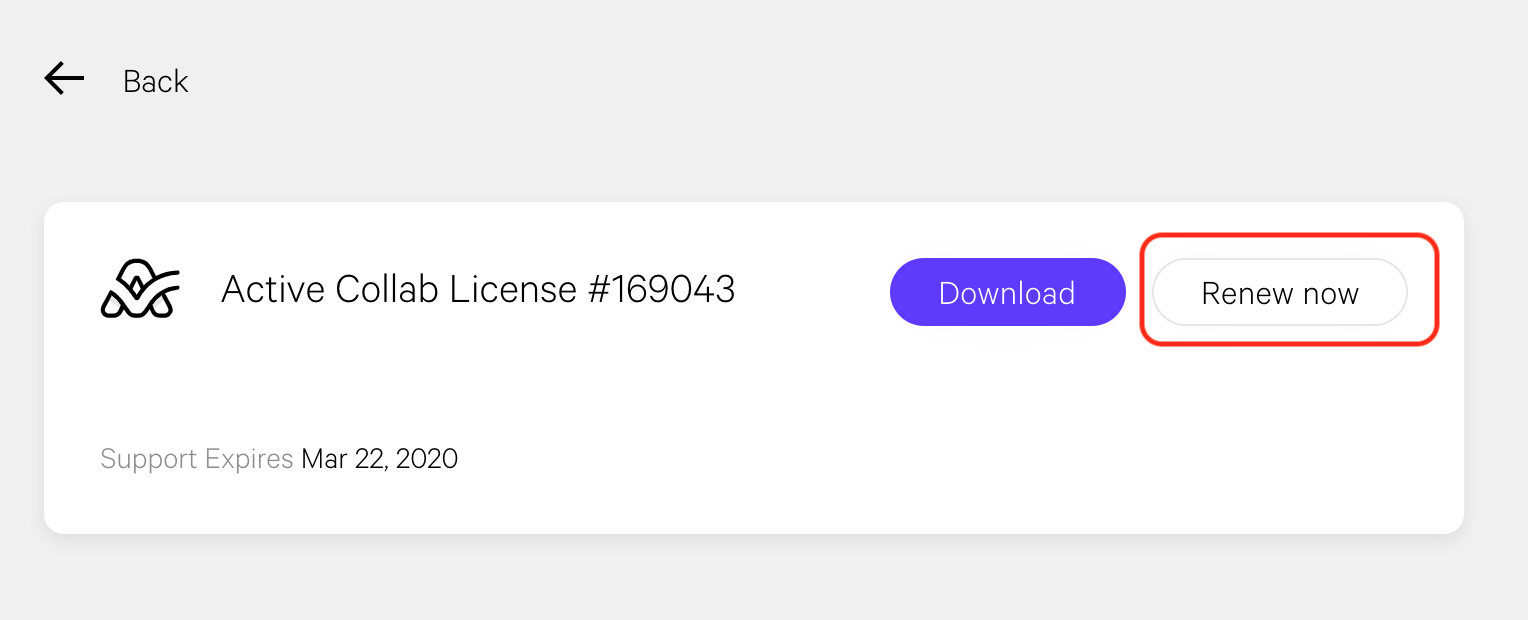Image resolution: width=1528 pixels, height=620 pixels.
Task: Click the red outline around Renew now
Action: coord(1290,235)
